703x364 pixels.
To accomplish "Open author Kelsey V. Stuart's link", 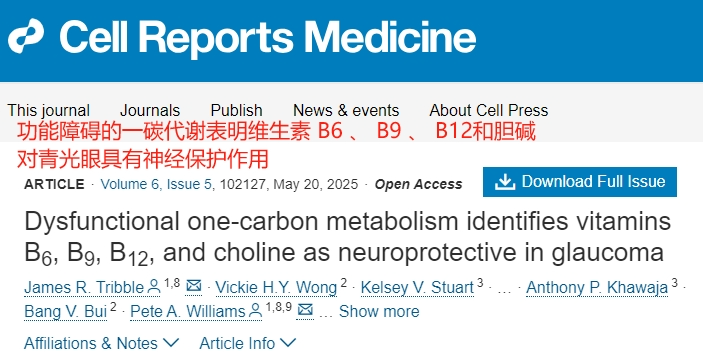I will 417,287.
